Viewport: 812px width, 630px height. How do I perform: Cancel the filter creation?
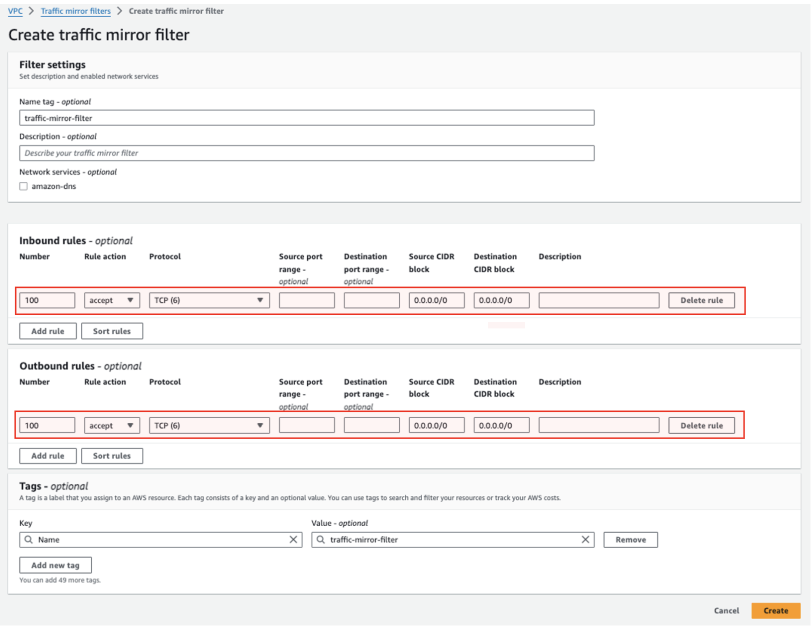click(x=726, y=610)
